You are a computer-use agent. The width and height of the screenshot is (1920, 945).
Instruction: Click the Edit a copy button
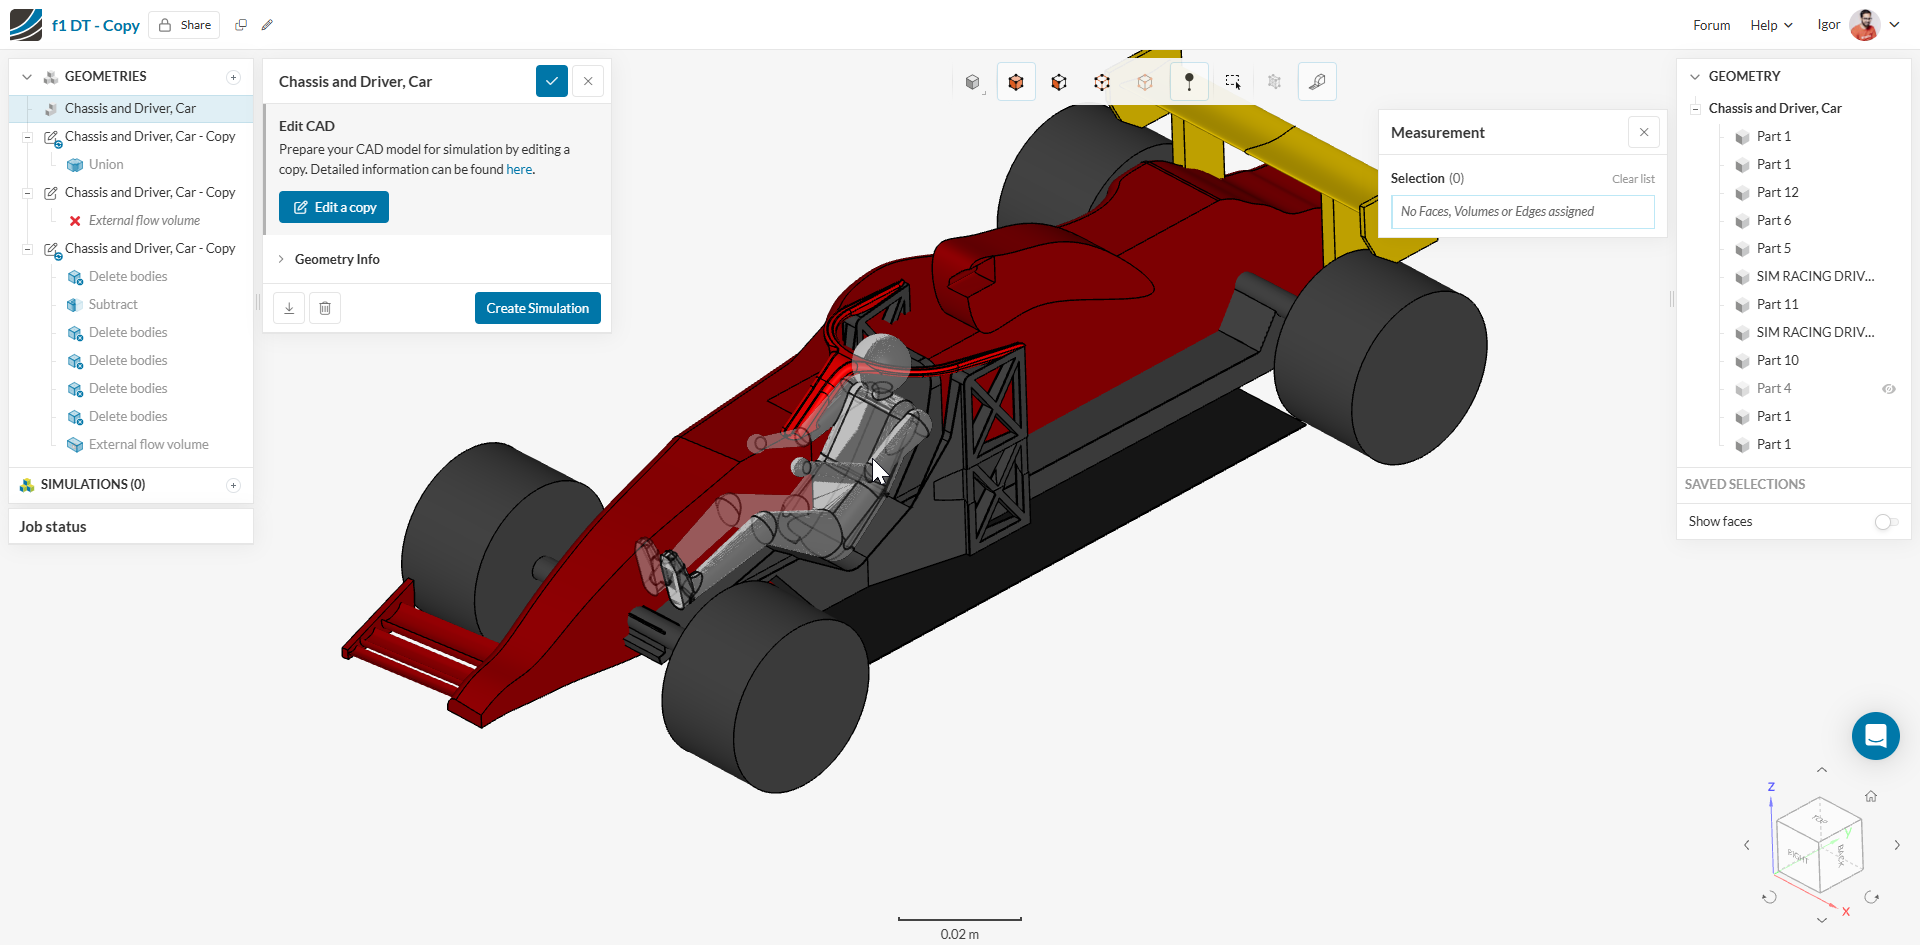coord(334,207)
